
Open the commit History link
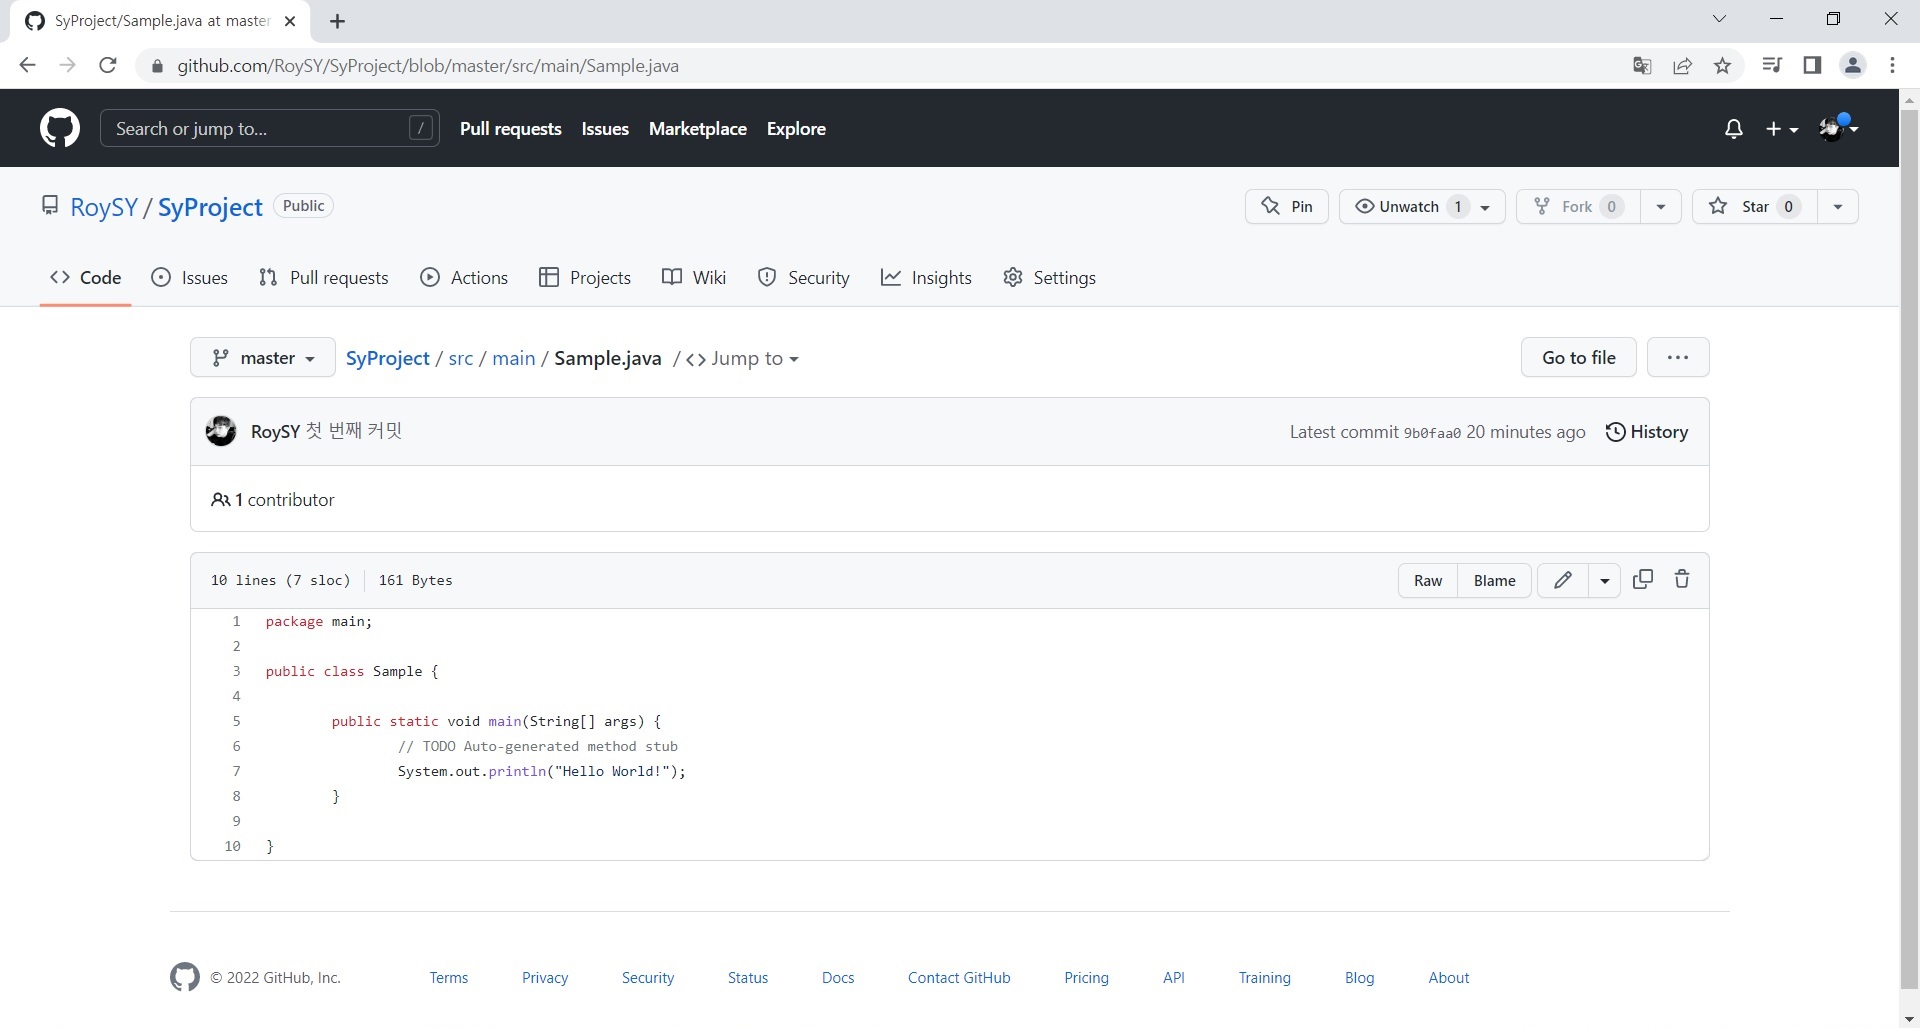pyautogui.click(x=1646, y=432)
